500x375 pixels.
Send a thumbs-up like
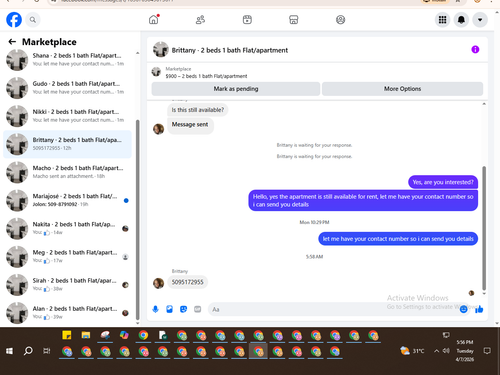pyautogui.click(x=479, y=309)
